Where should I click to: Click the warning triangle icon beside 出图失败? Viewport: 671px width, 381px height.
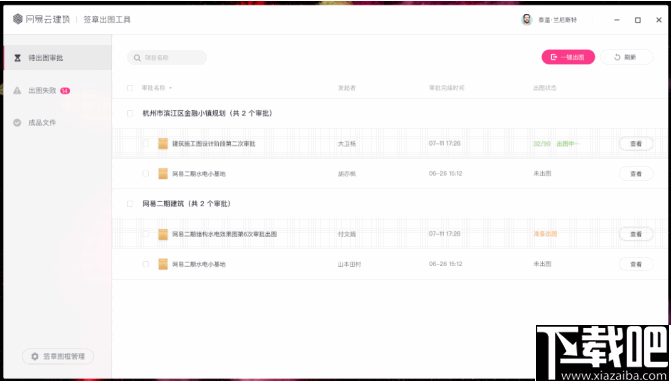pos(17,90)
